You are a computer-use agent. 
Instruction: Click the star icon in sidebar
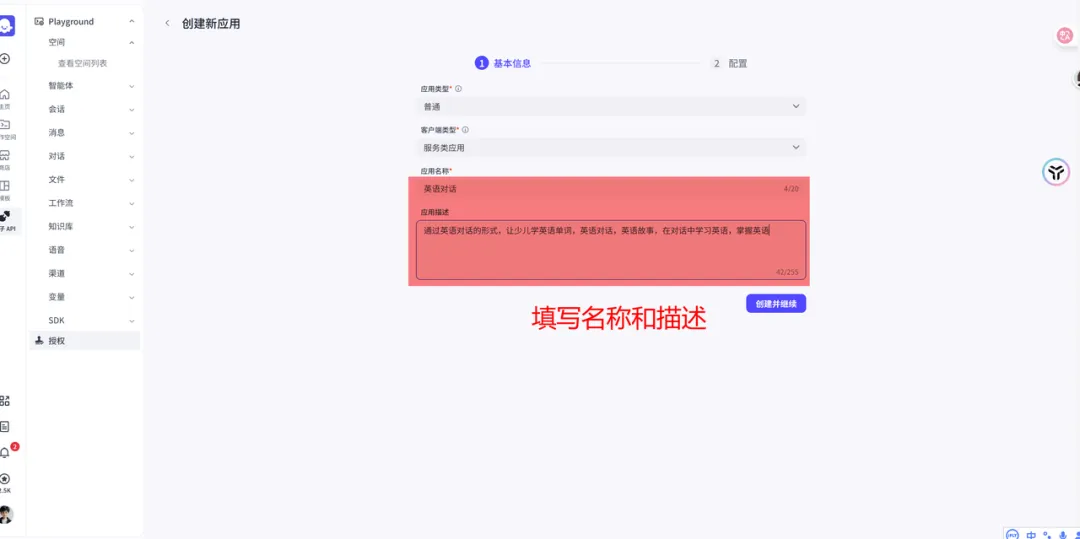(x=5, y=478)
